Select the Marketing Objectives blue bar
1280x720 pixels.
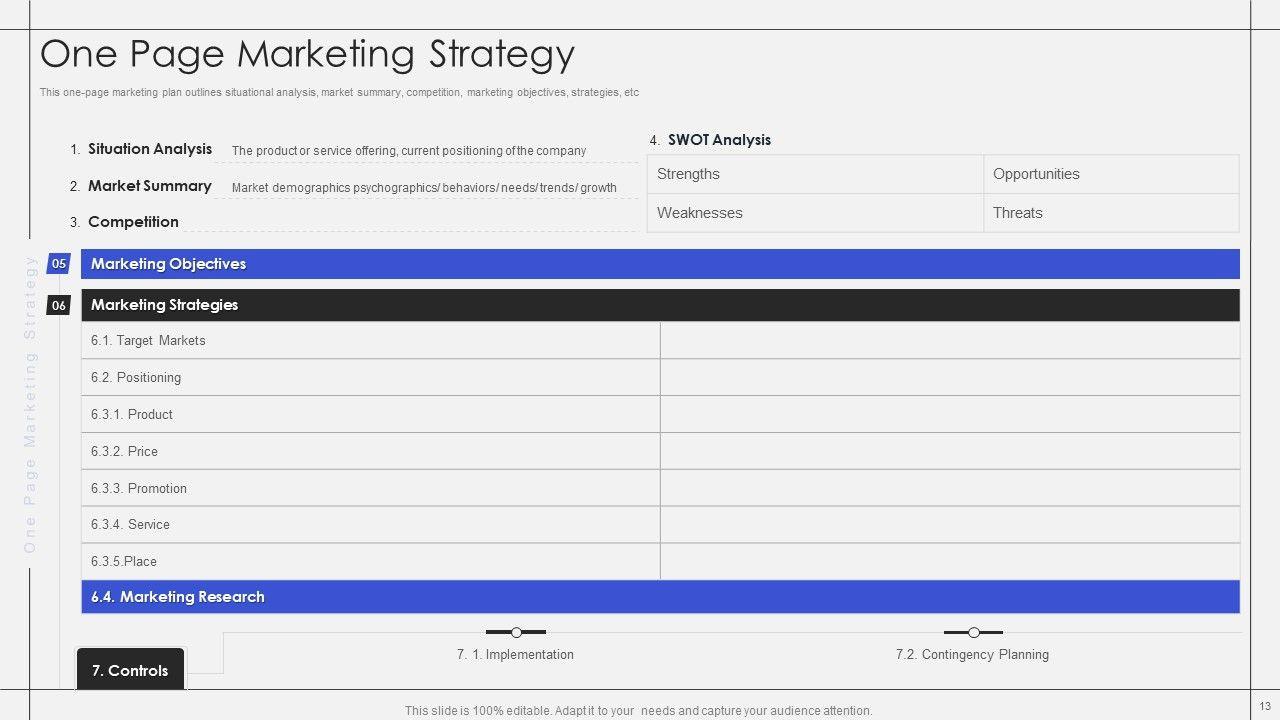point(660,264)
